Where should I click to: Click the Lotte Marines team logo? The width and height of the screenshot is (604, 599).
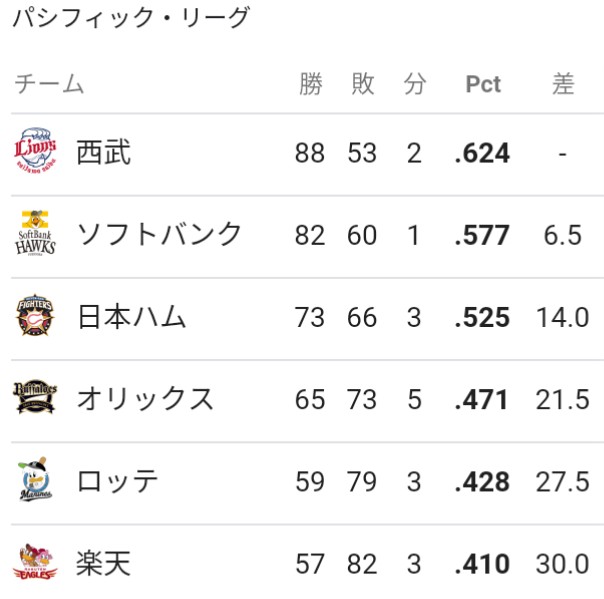[x=35, y=480]
